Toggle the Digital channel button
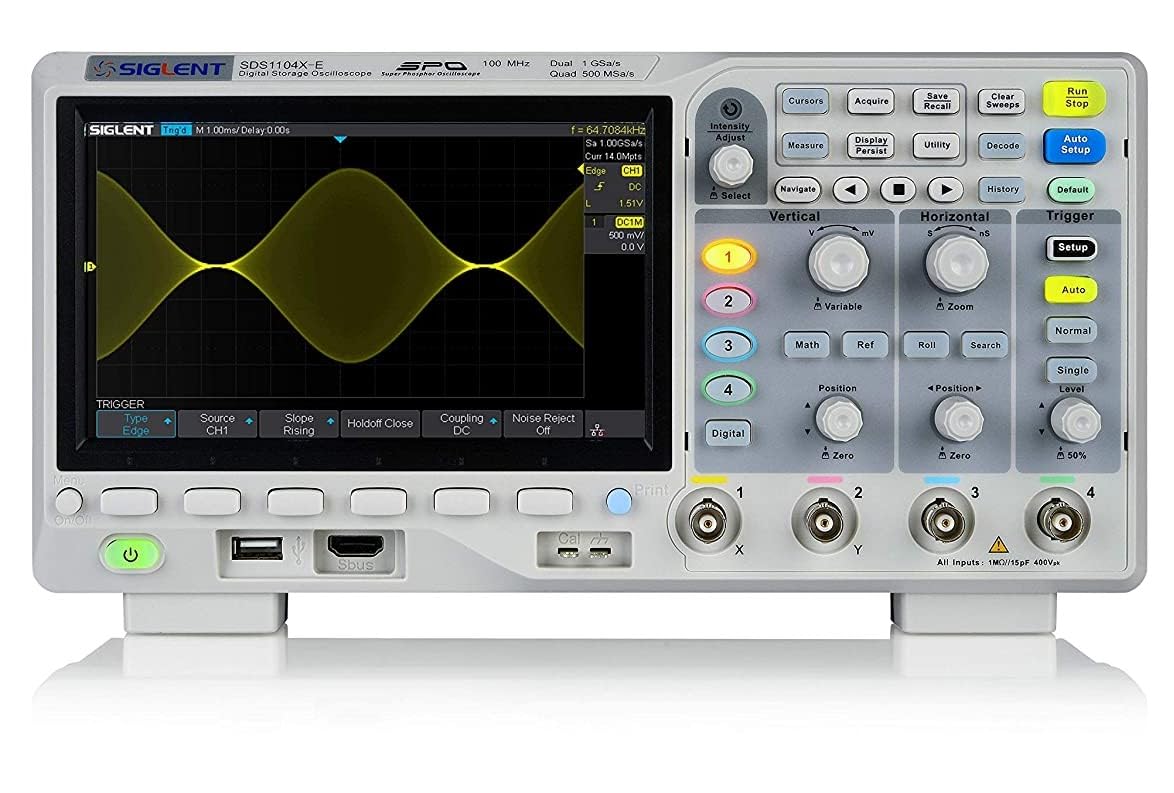This screenshot has height=793, width=1174. pos(728,434)
